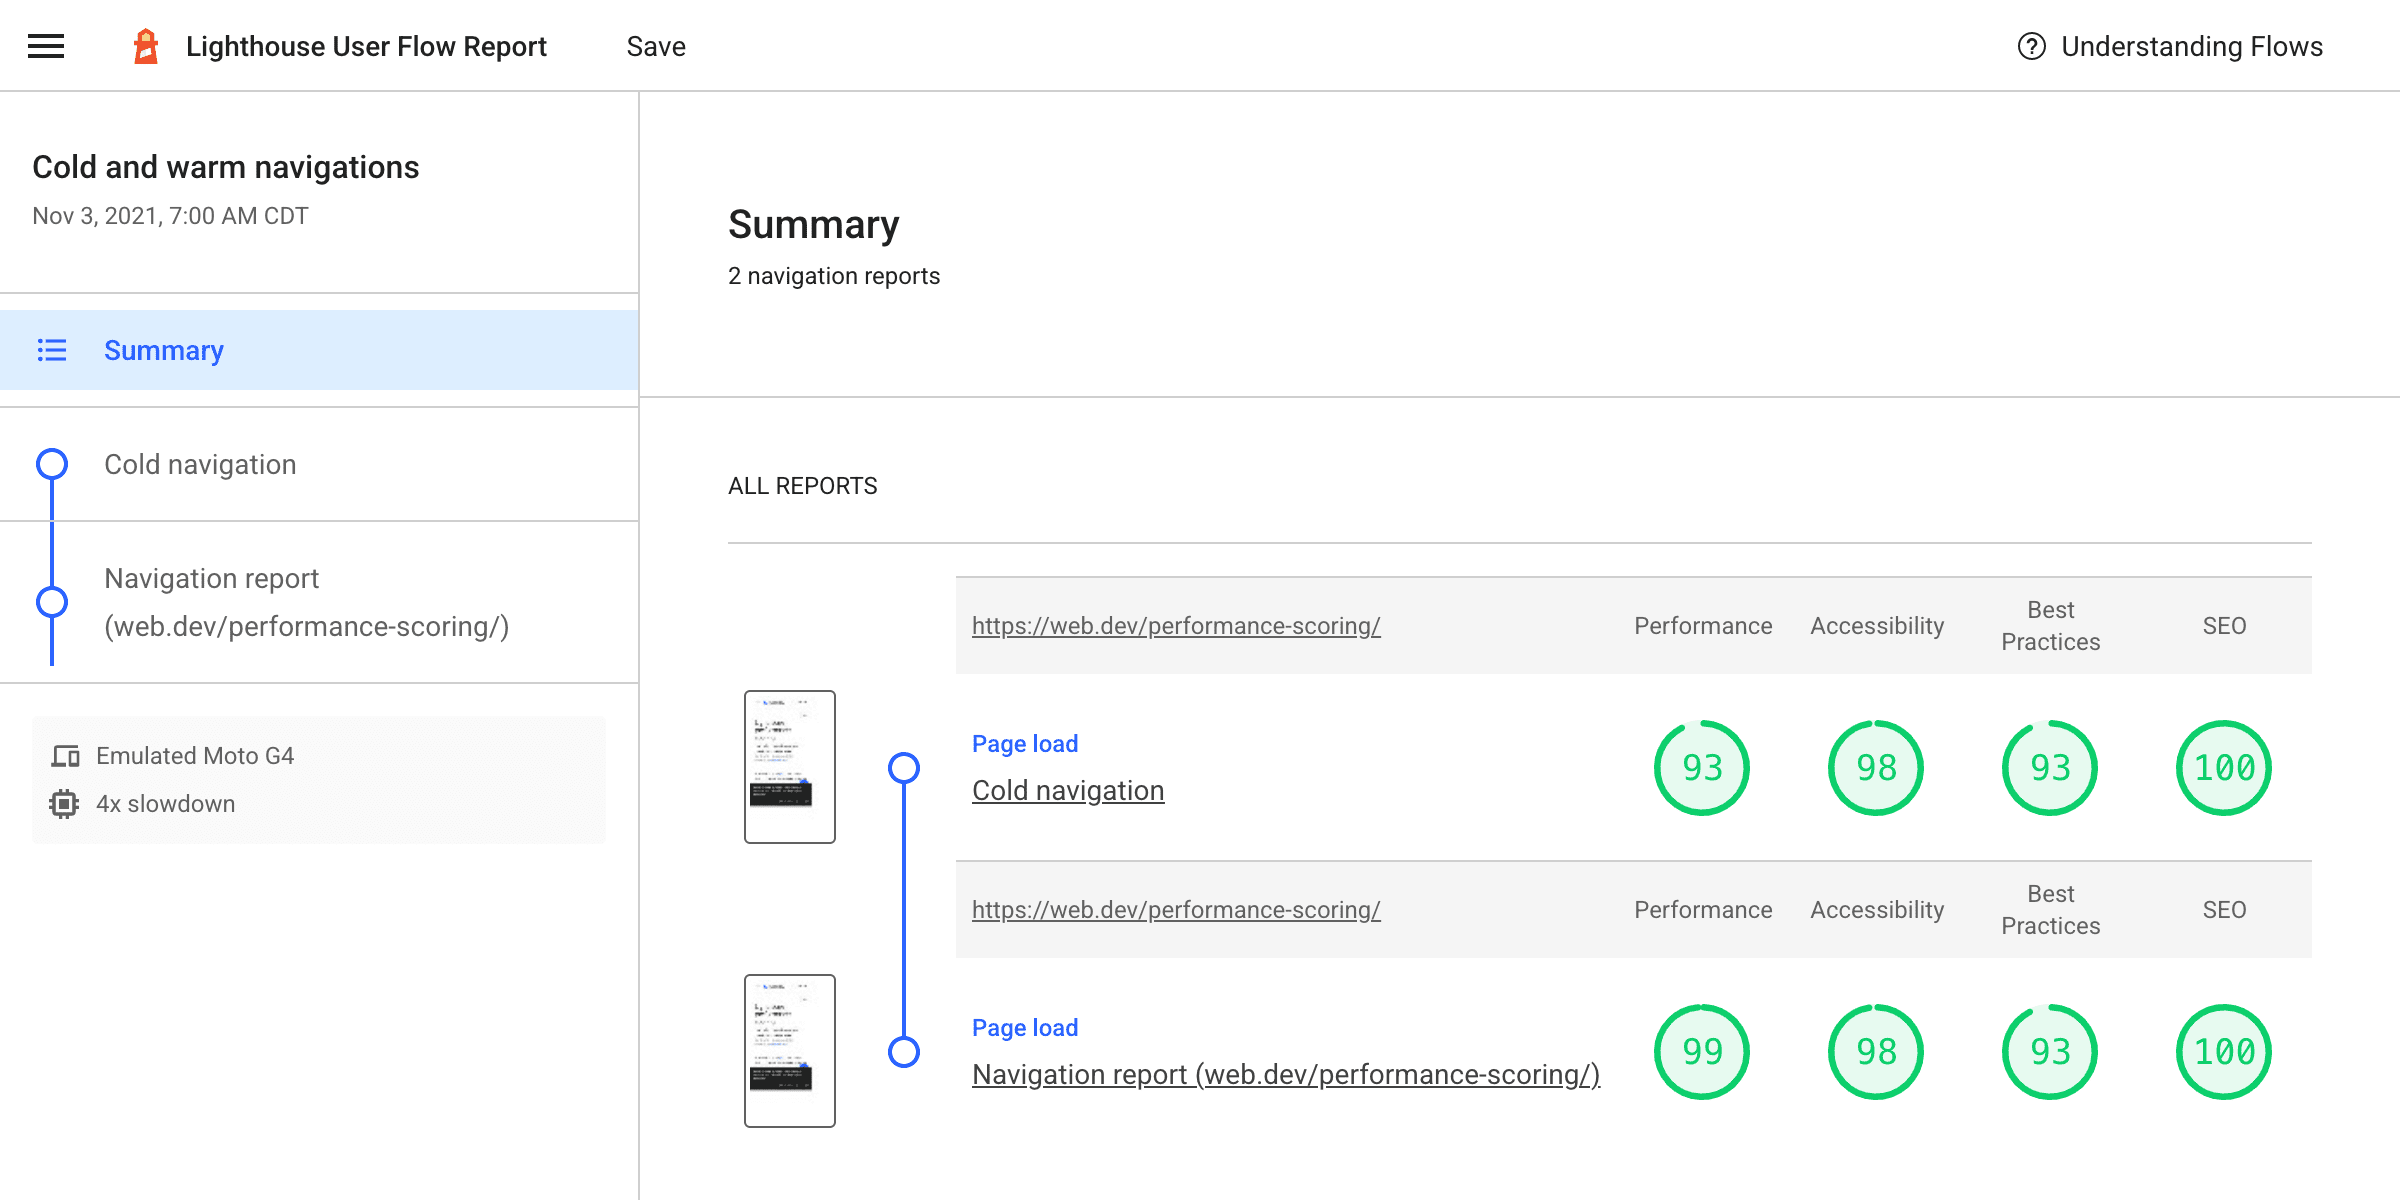Click the Lighthouse hamburger menu icon
The image size is (2400, 1200).
click(47, 46)
